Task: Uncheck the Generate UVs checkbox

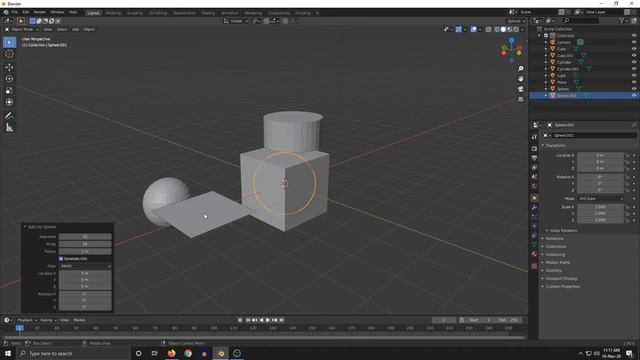Action: click(x=61, y=259)
